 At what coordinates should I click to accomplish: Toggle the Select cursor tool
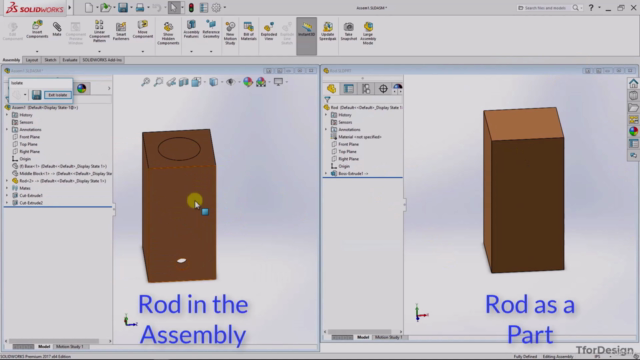point(174,7)
